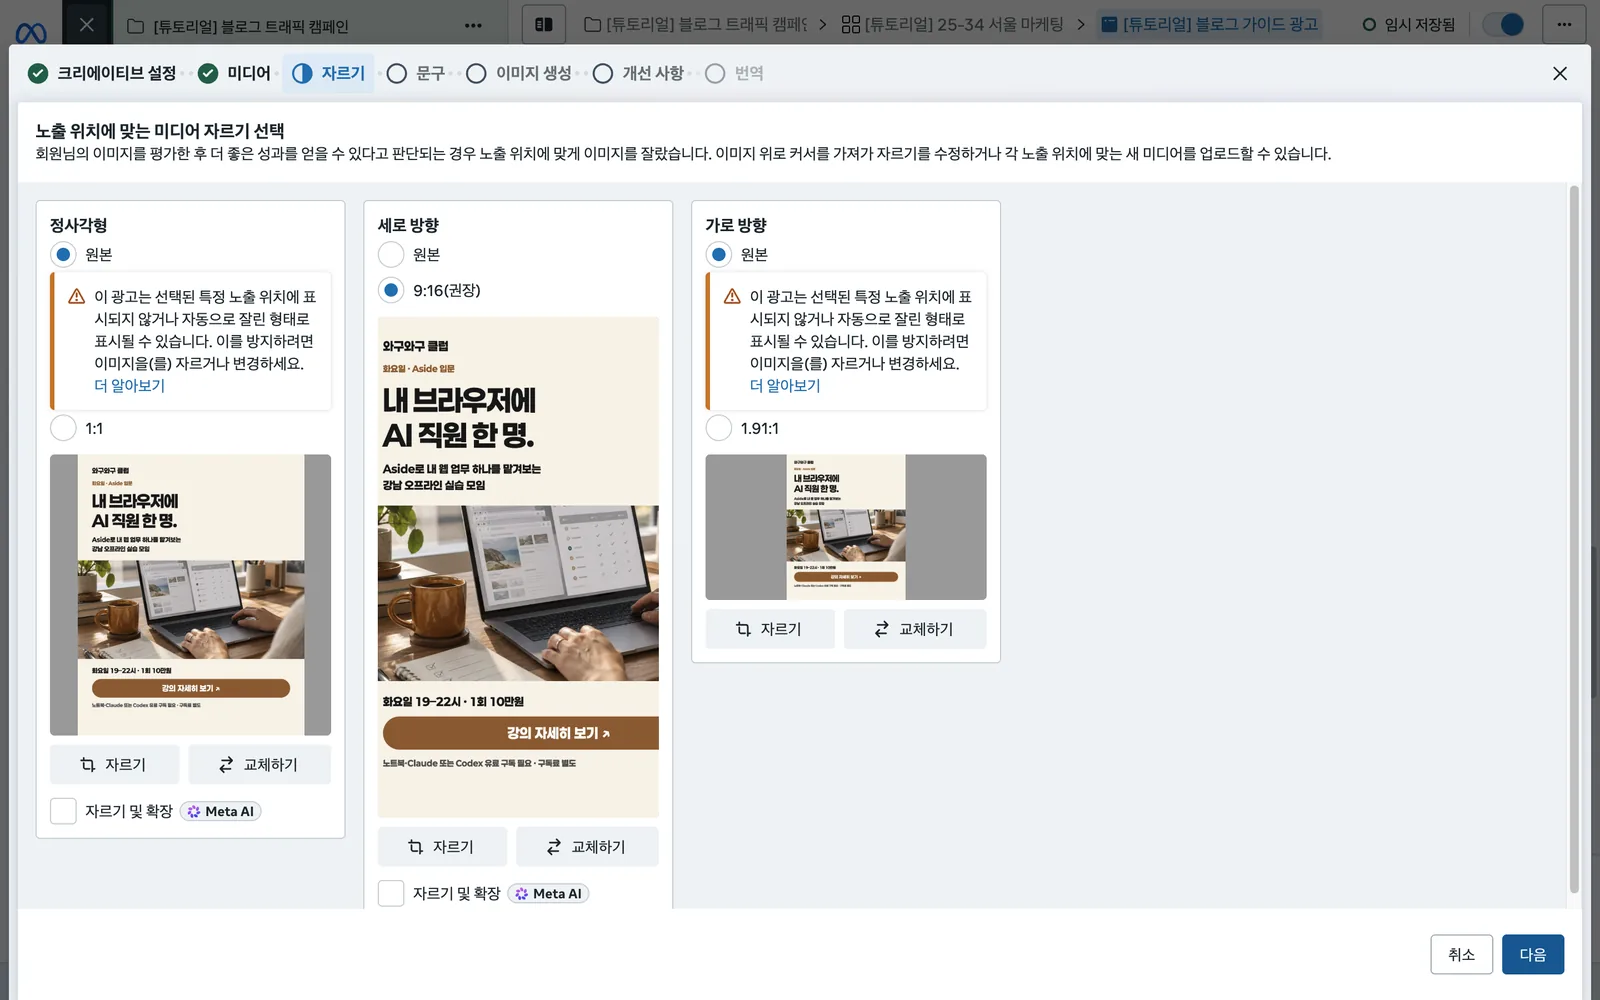Toggle the publish switch in top bar
The width and height of the screenshot is (1600, 1000).
tap(1503, 24)
